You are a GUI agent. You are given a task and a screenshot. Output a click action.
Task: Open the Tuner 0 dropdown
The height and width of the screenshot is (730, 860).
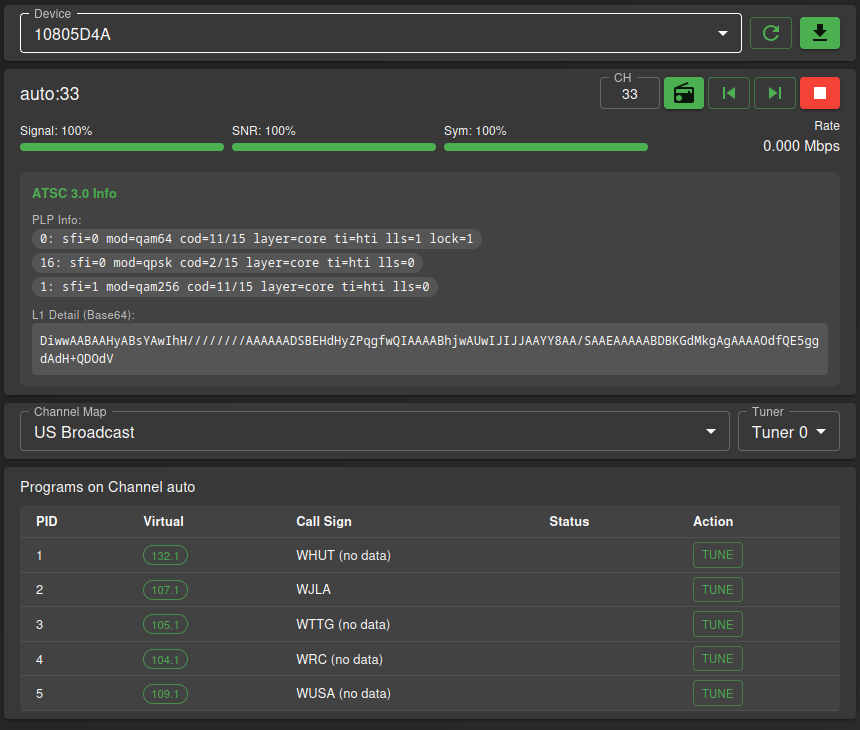[x=788, y=432]
